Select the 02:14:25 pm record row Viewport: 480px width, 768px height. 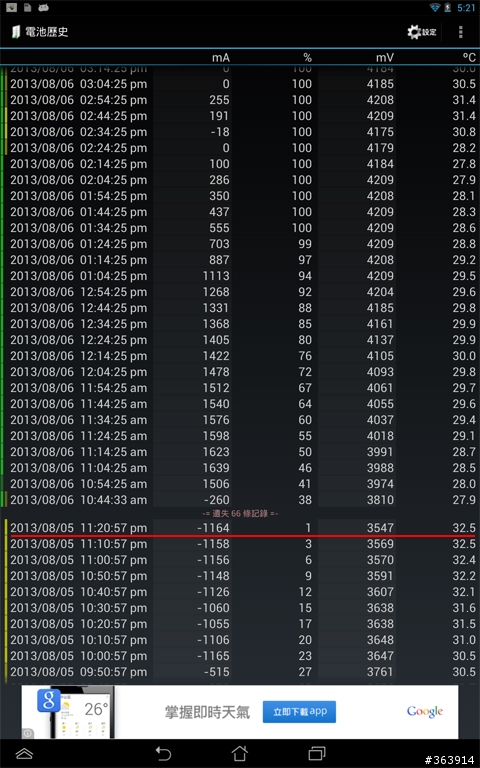coord(240,164)
